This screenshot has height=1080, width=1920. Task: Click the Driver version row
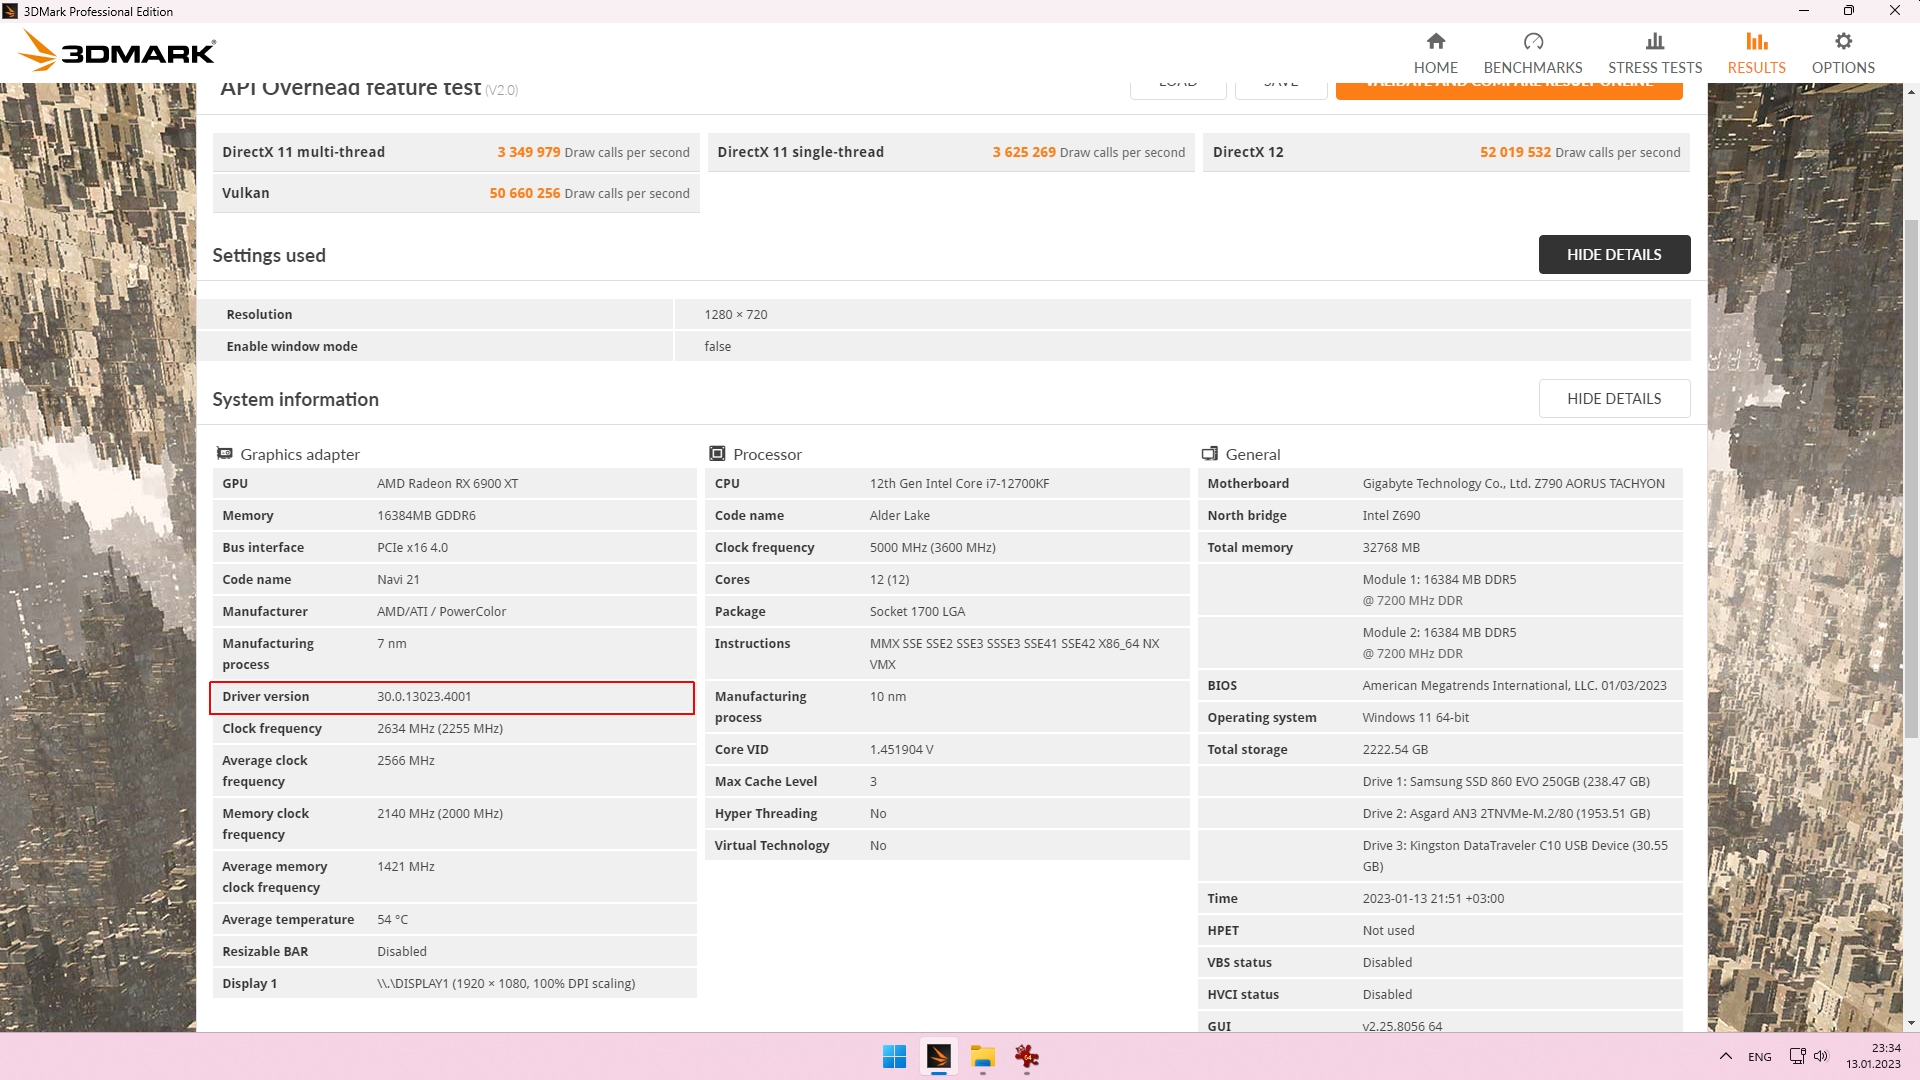tap(451, 697)
